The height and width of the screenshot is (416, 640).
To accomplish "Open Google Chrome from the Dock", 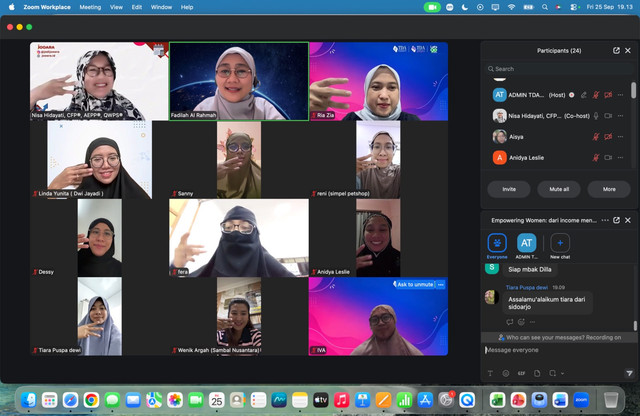I will (91, 400).
